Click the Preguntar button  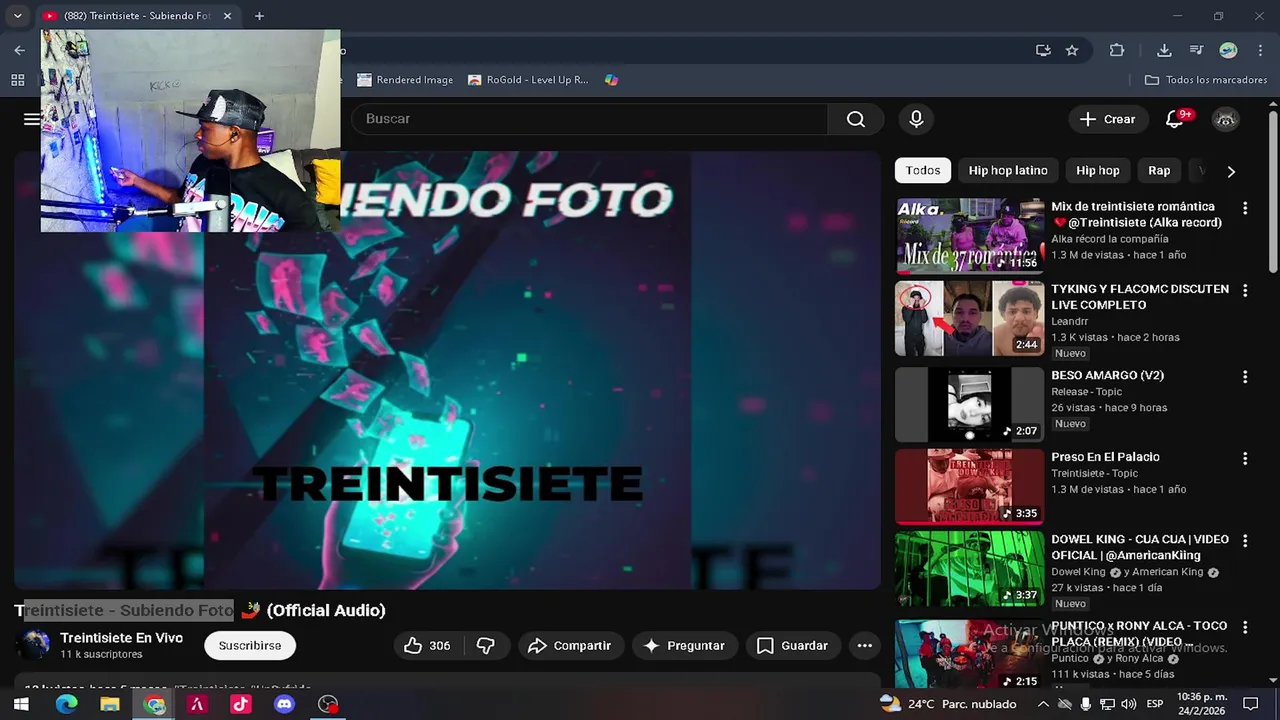685,646
